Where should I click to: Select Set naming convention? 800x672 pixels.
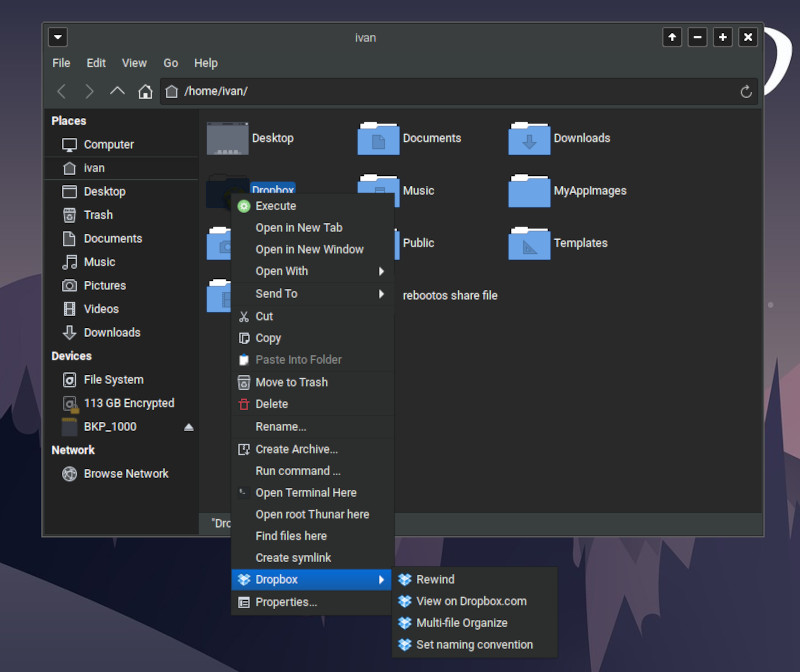tap(474, 645)
